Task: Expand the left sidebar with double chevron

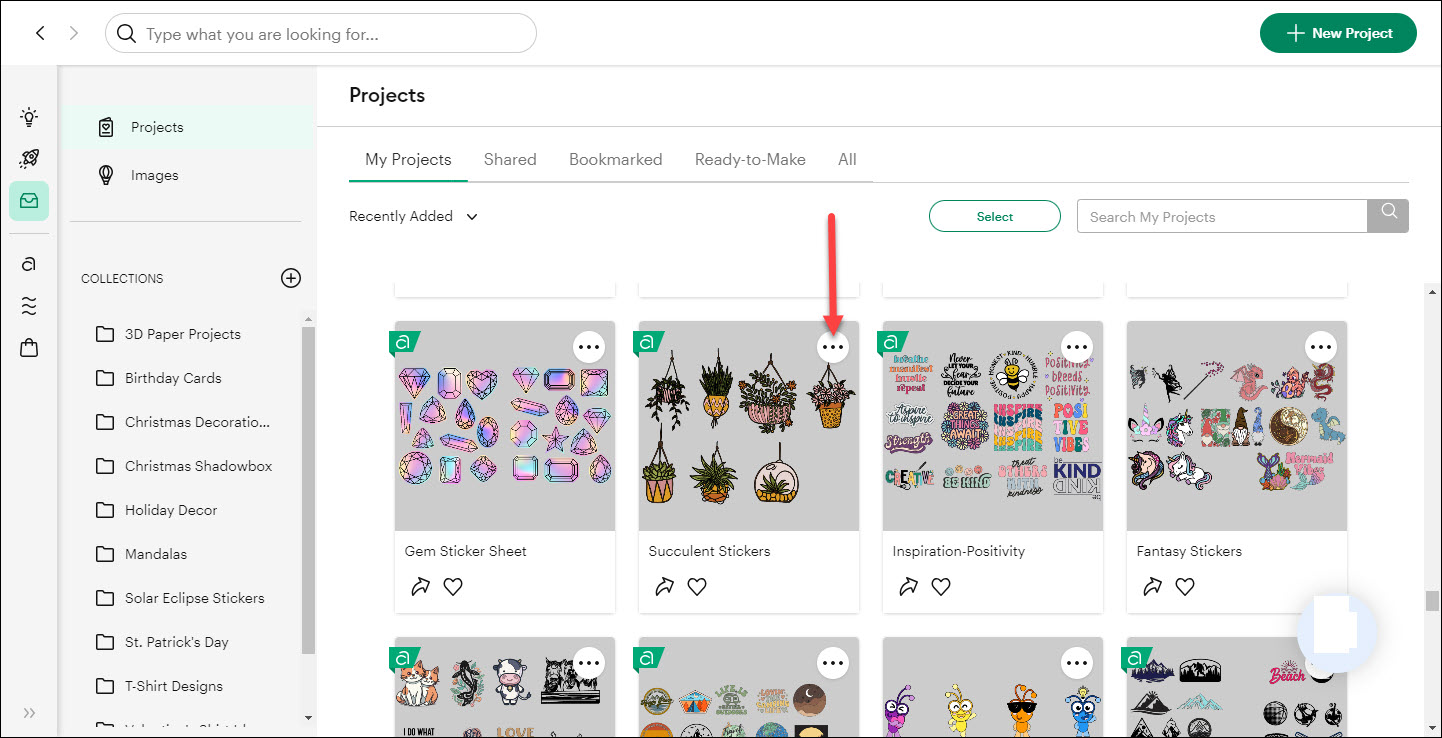Action: click(29, 713)
